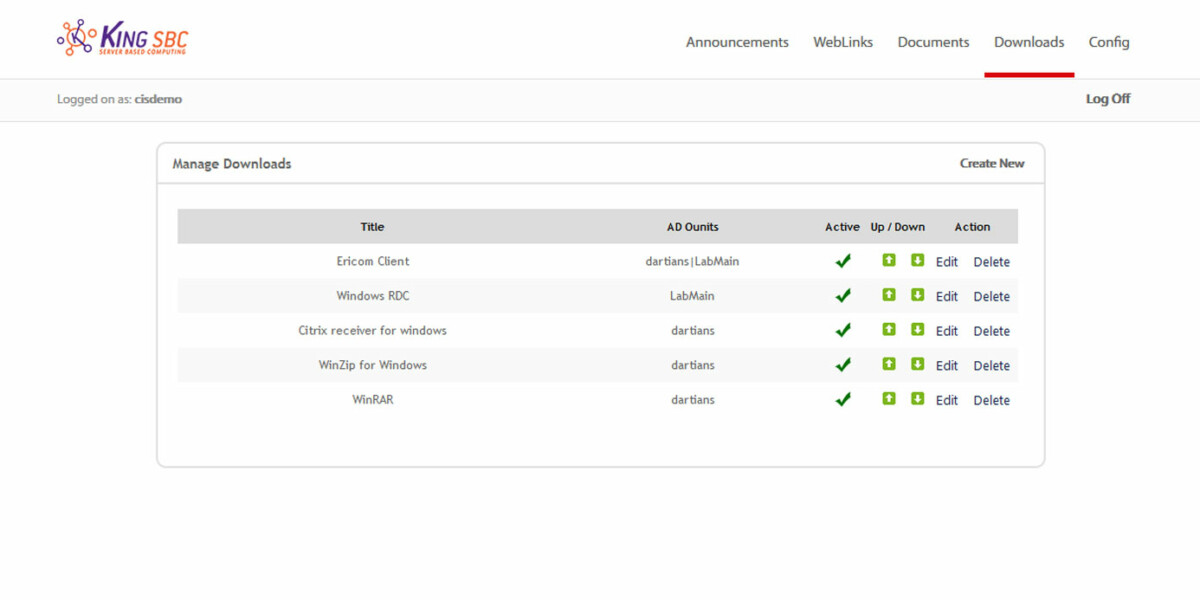Move Ericom Client up using its arrow icon
1200x600 pixels.
pyautogui.click(x=888, y=260)
